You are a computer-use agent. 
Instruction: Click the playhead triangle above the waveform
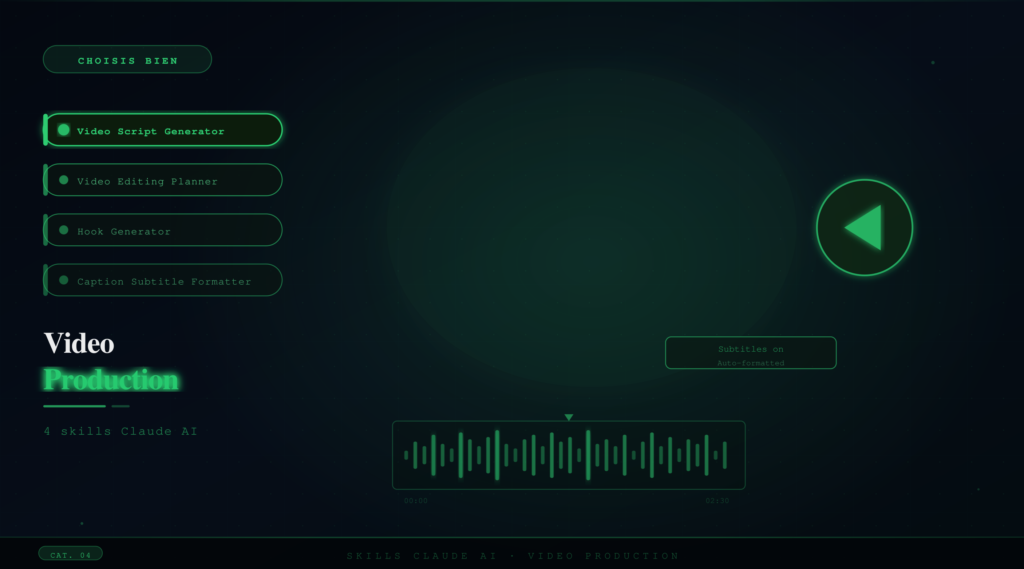coord(568,417)
